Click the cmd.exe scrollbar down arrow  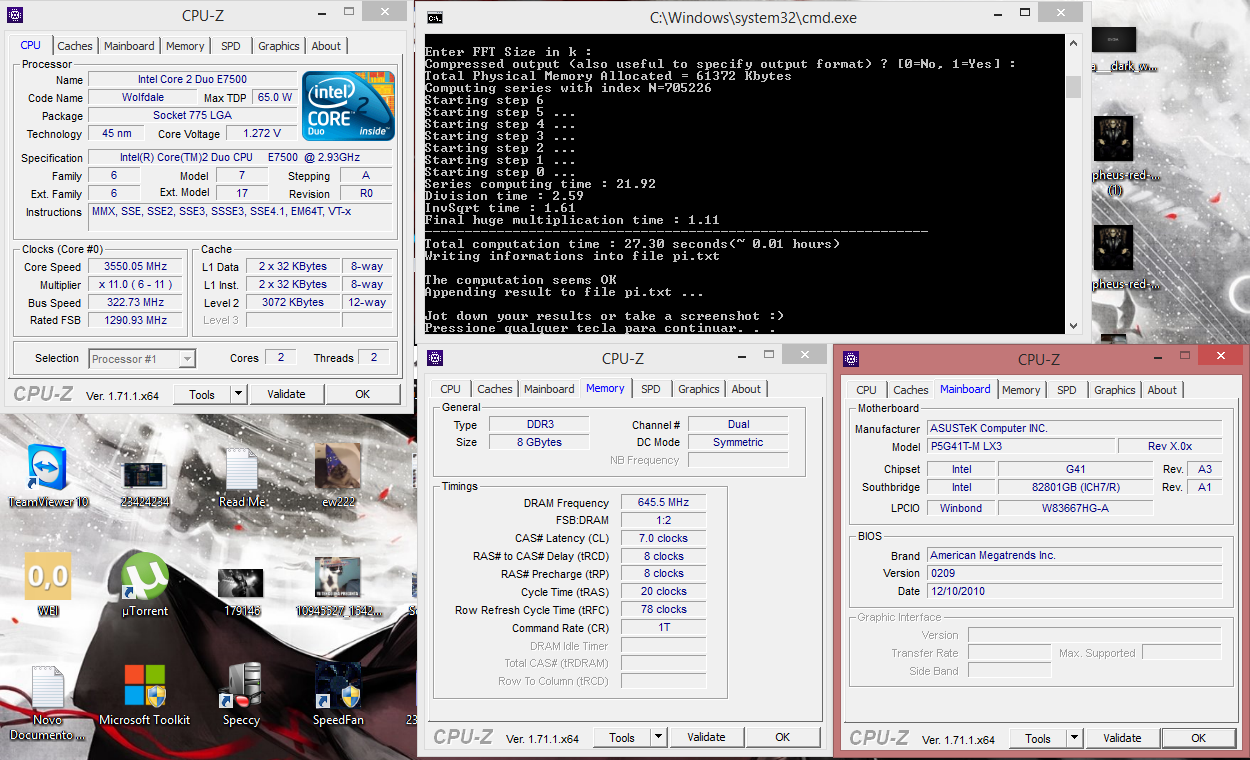coord(1073,326)
